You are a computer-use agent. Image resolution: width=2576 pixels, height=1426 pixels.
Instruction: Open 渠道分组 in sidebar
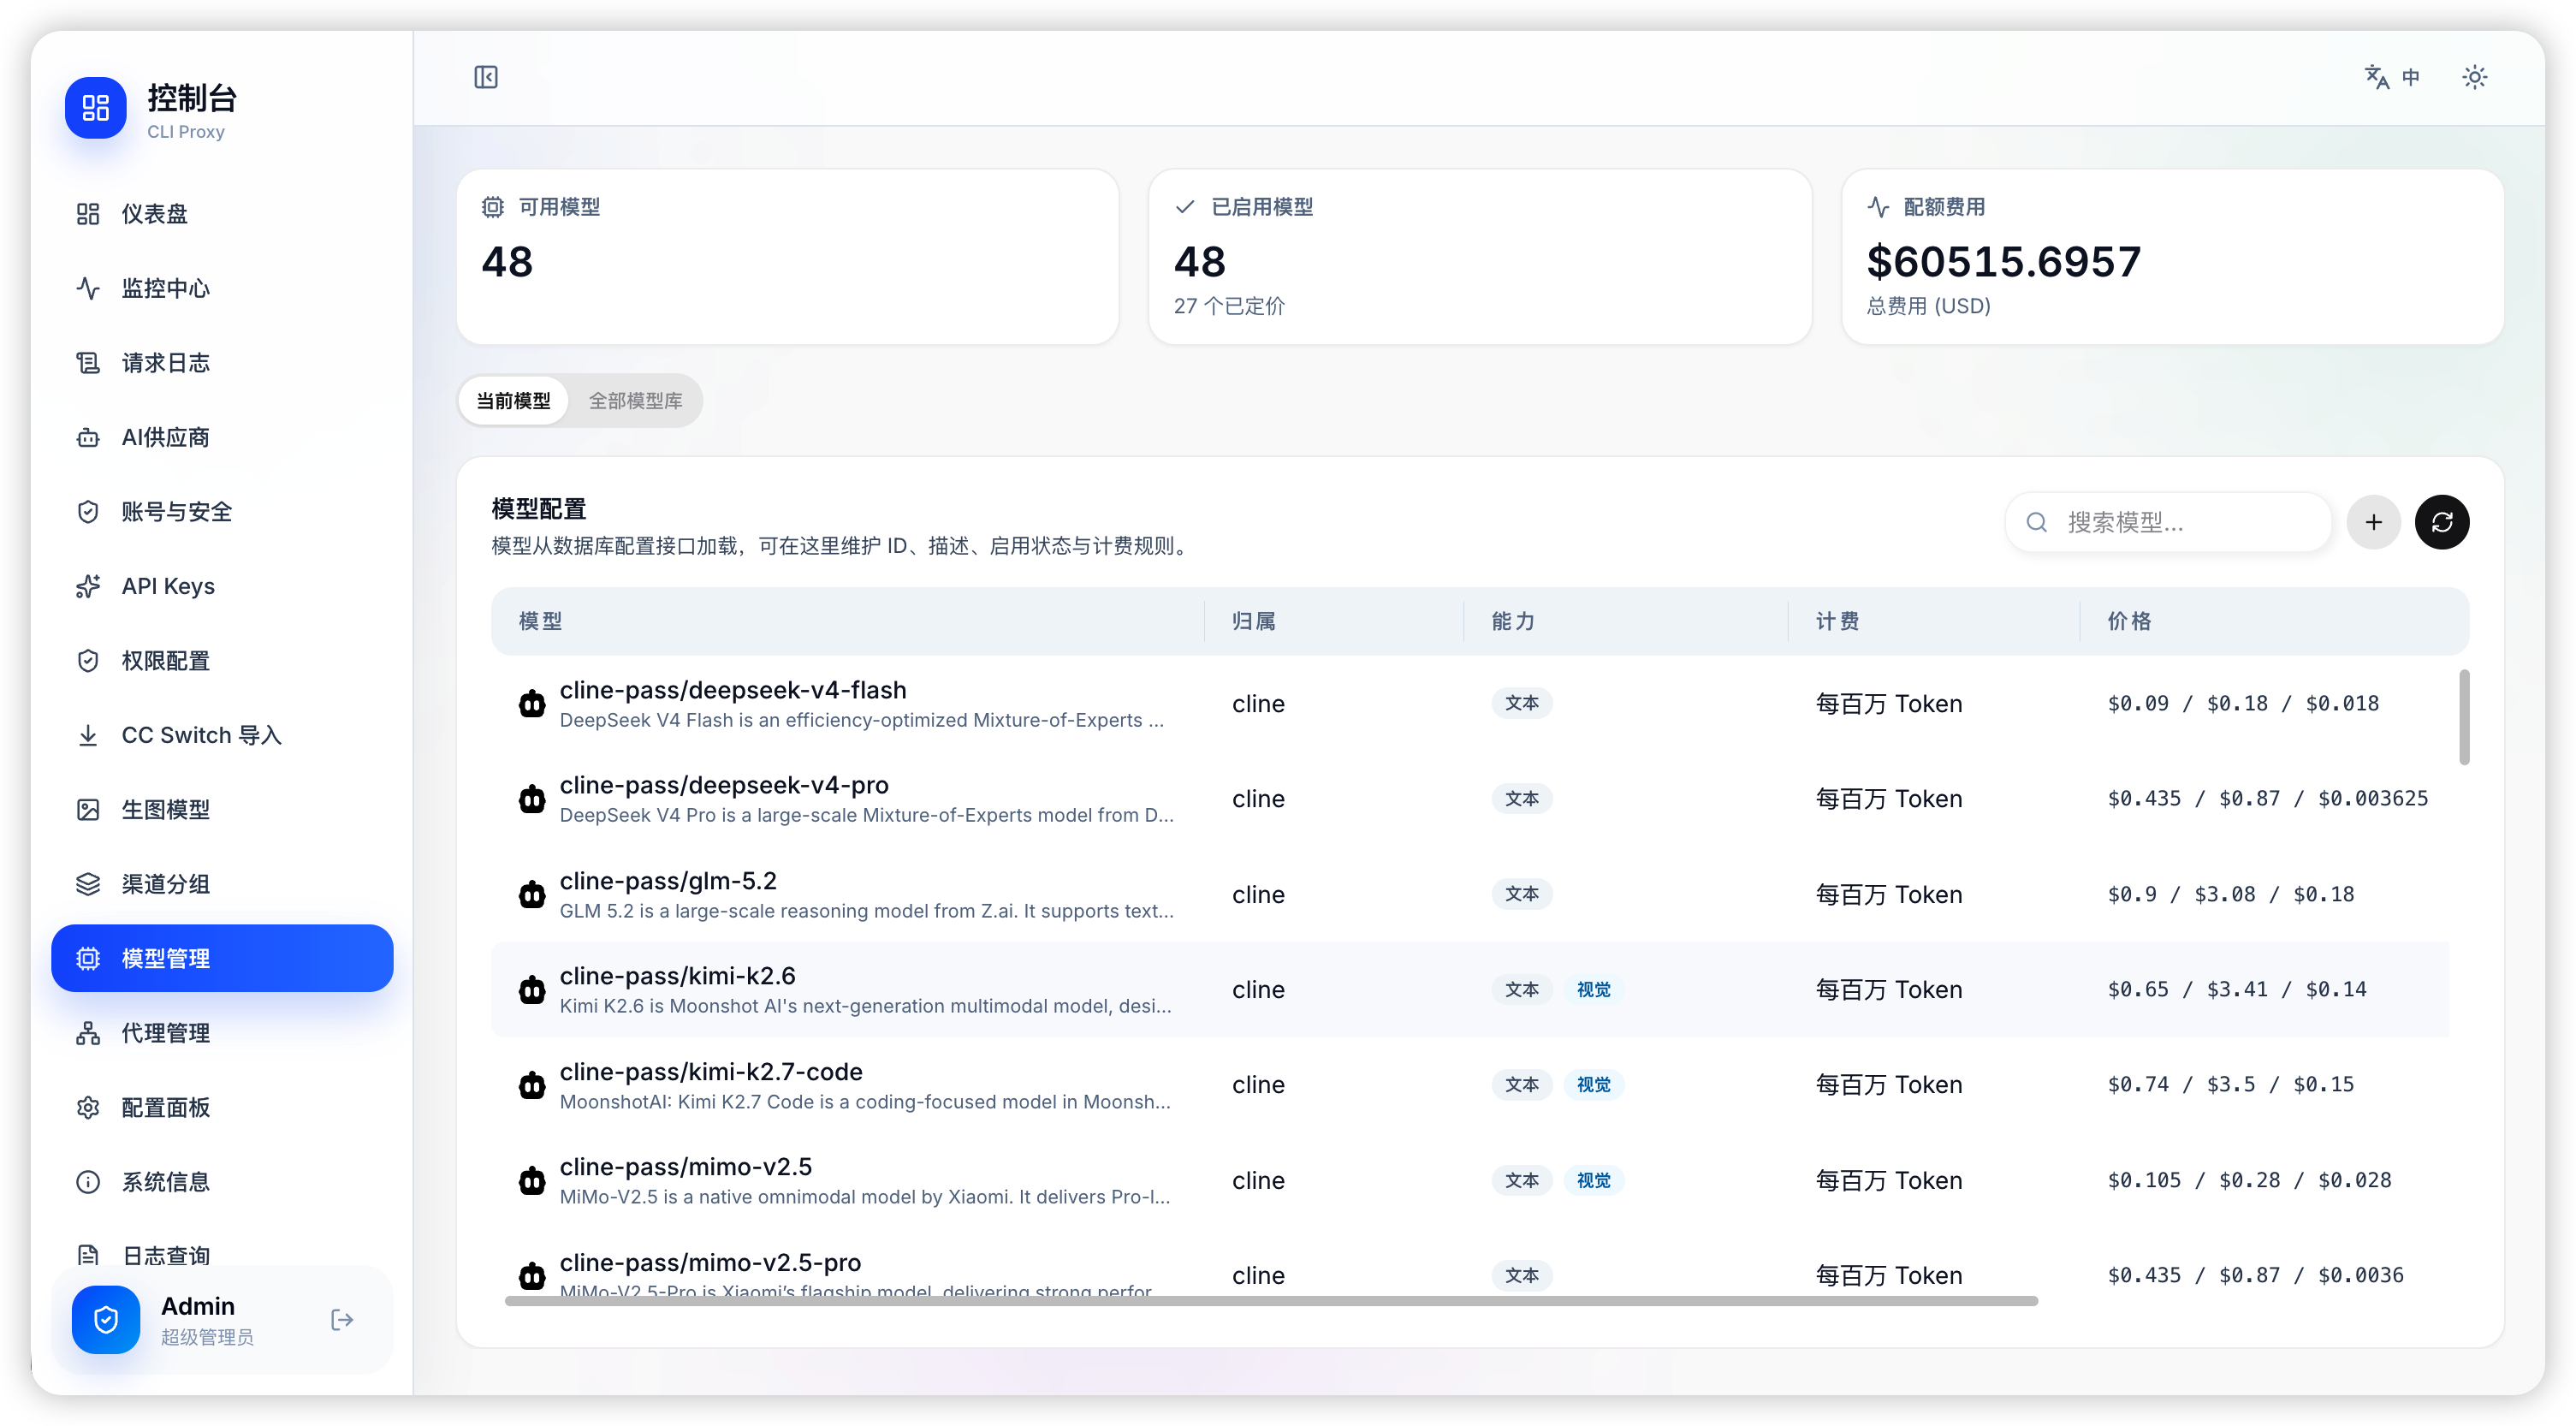[222, 884]
